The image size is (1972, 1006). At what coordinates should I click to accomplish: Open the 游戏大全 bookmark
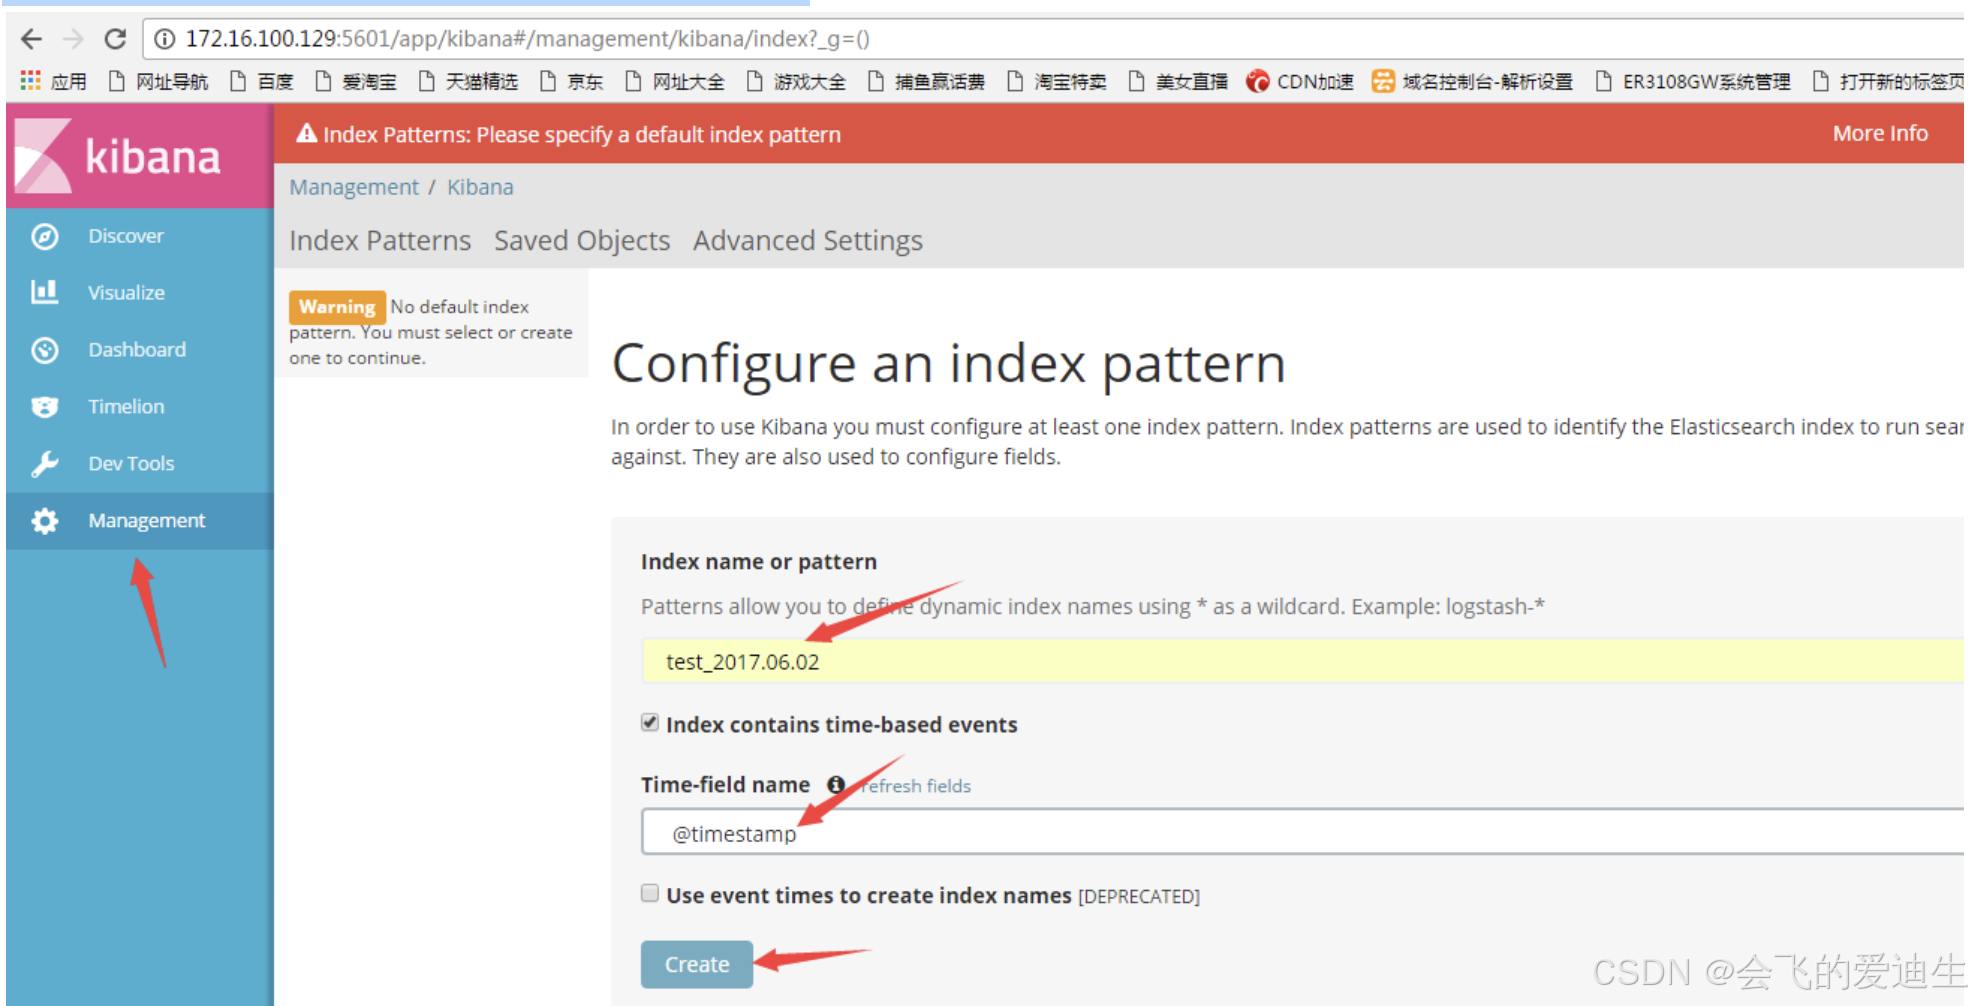(x=797, y=81)
